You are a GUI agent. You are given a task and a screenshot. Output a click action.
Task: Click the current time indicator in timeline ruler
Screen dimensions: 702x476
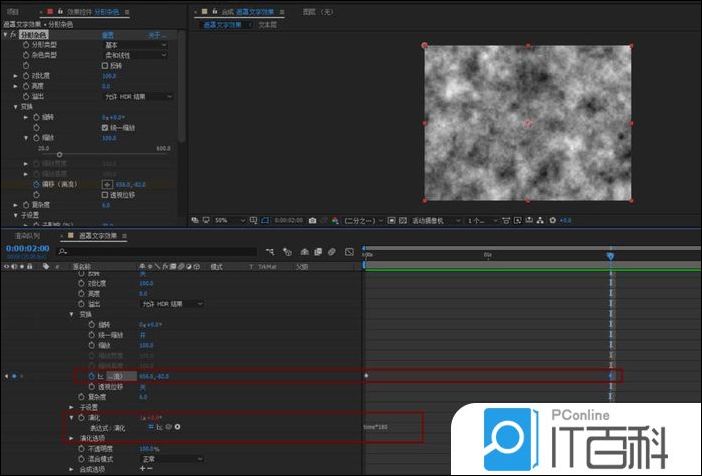[610, 256]
